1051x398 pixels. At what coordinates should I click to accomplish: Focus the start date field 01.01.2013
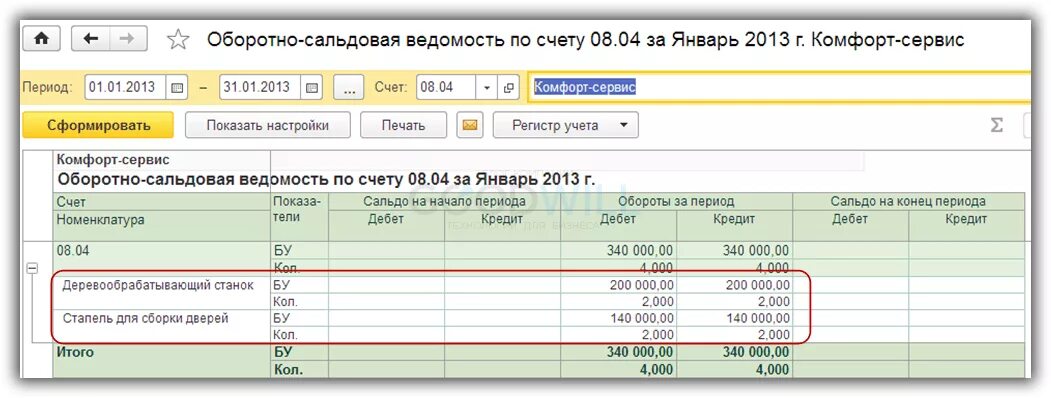pyautogui.click(x=125, y=87)
